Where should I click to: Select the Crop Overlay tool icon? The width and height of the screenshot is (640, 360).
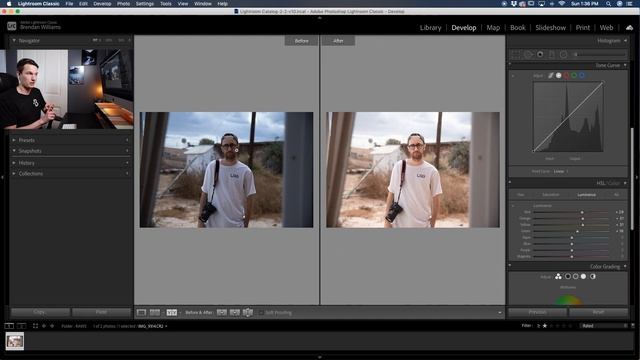point(516,54)
